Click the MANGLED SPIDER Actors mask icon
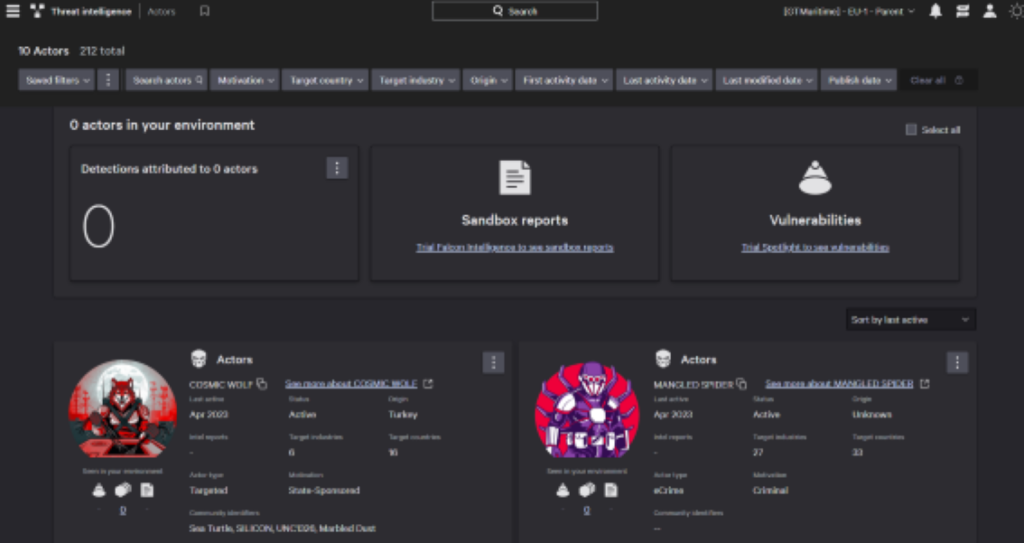The image size is (1024, 543). click(x=663, y=359)
